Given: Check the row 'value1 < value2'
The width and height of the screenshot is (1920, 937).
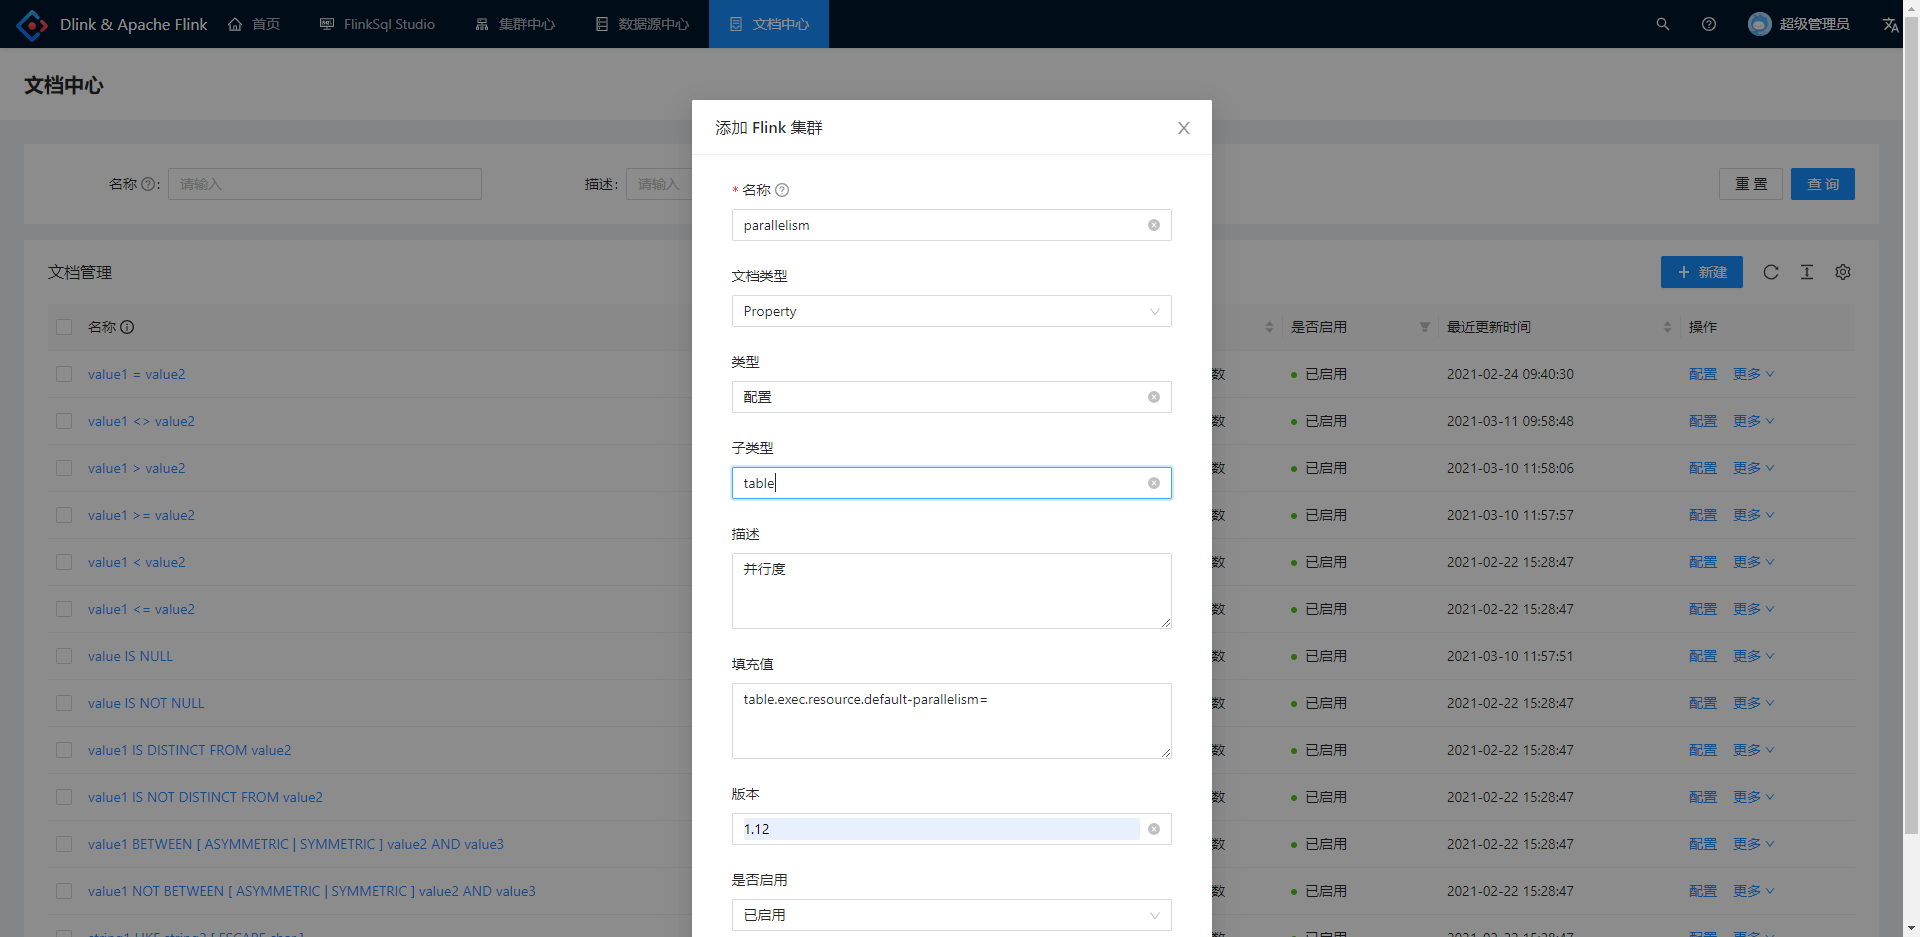Looking at the screenshot, I should (64, 562).
